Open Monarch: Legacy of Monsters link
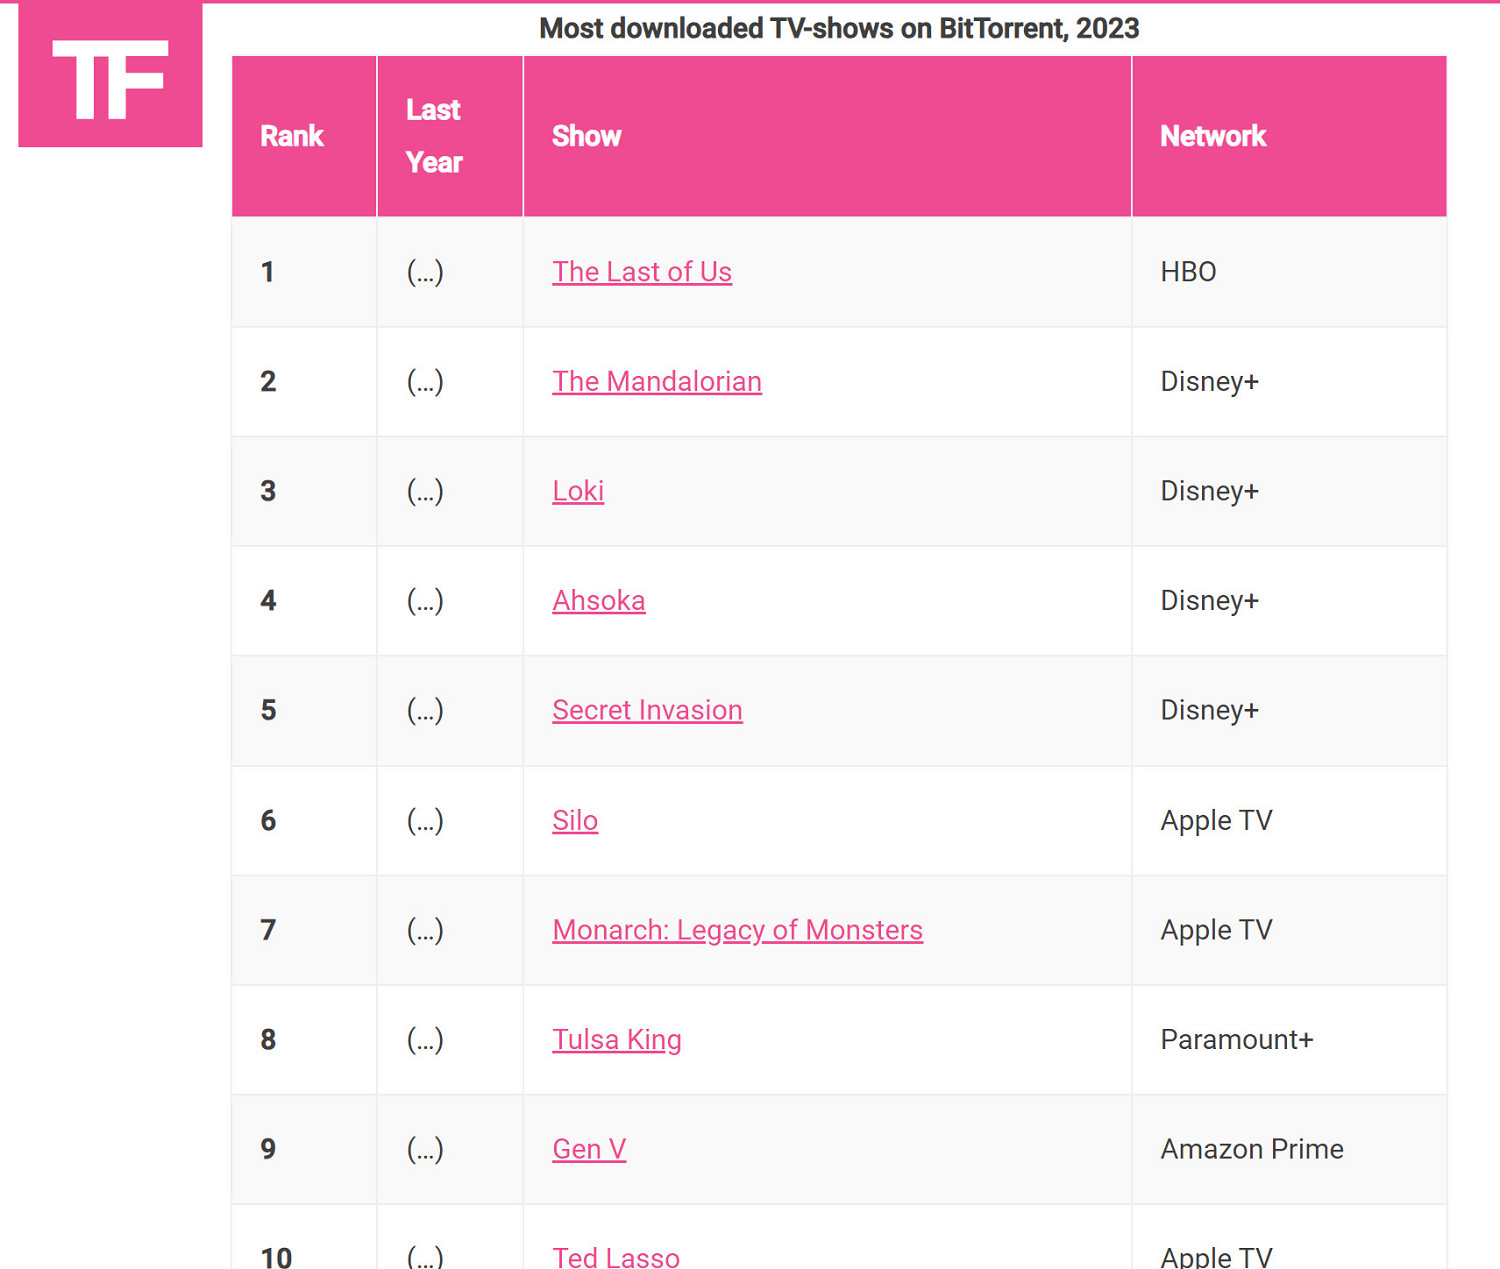1500x1269 pixels. [737, 930]
